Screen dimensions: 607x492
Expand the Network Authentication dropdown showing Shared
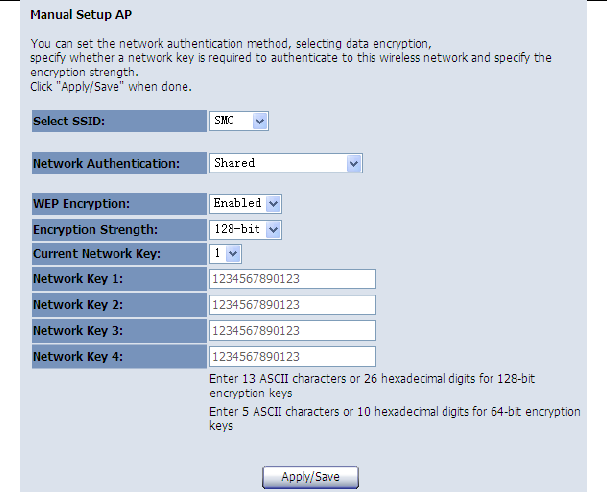285,163
